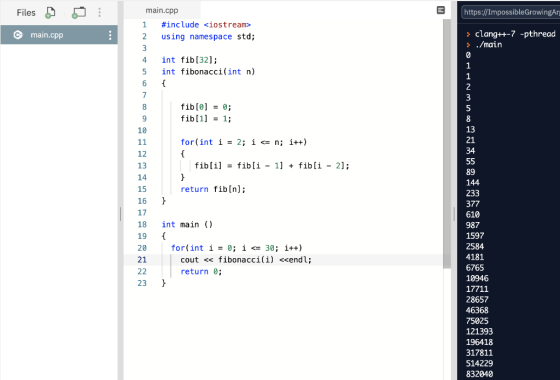Click the 'fib[1] = 1;' statement
Image resolution: width=560 pixels, height=380 pixels.
tap(206, 119)
